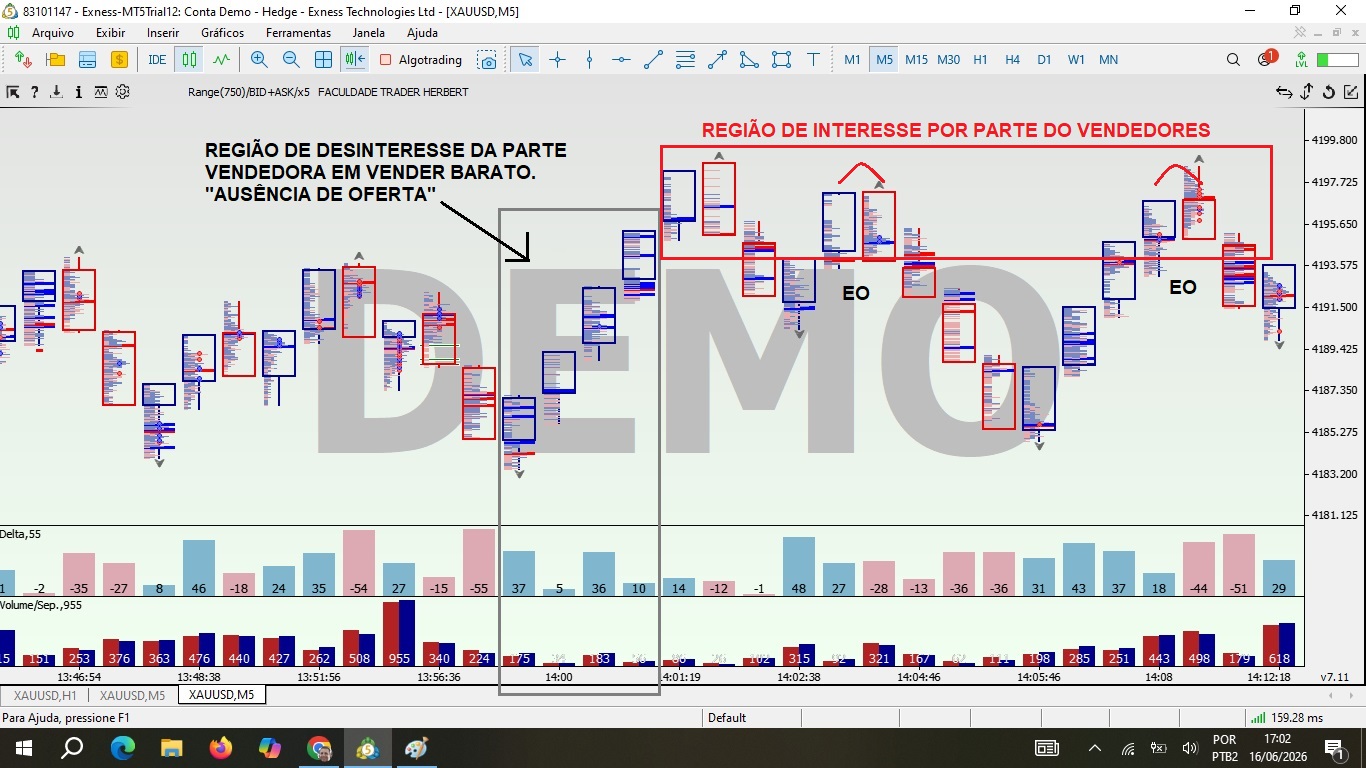Viewport: 1366px width, 768px height.
Task: Toggle the Algotrading button
Action: [x=421, y=60]
